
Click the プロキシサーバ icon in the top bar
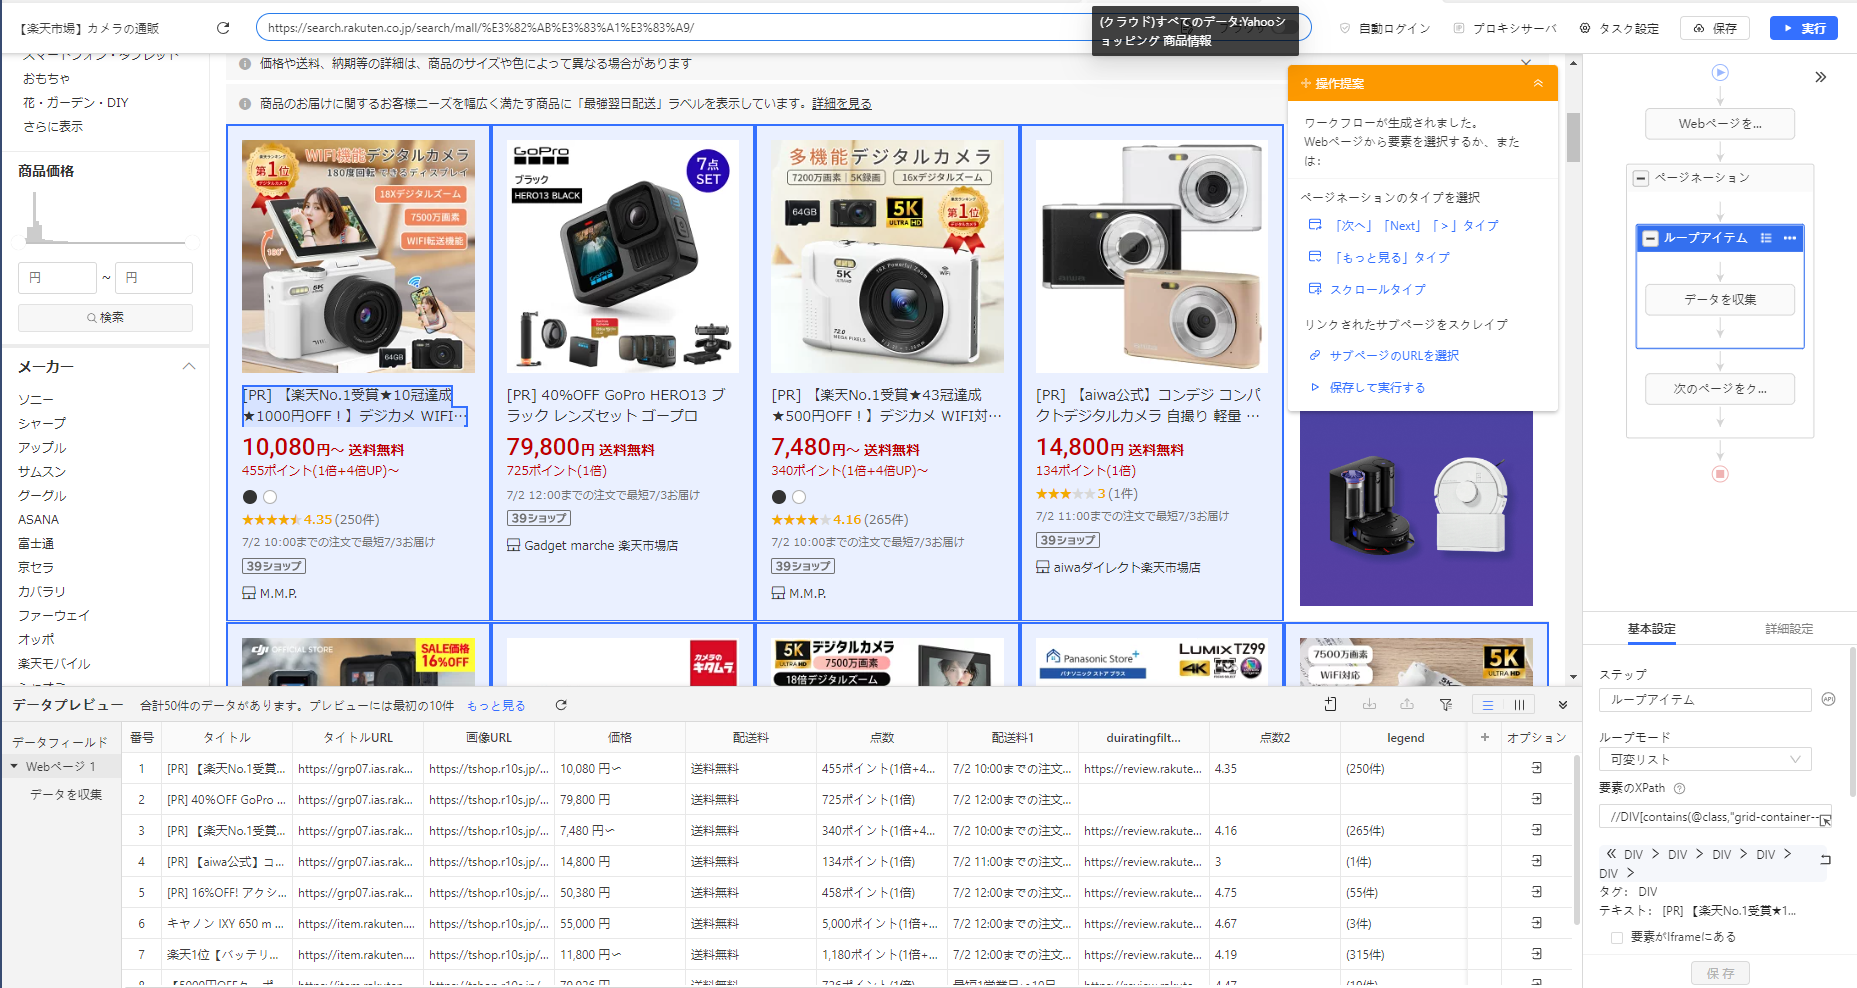1459,28
